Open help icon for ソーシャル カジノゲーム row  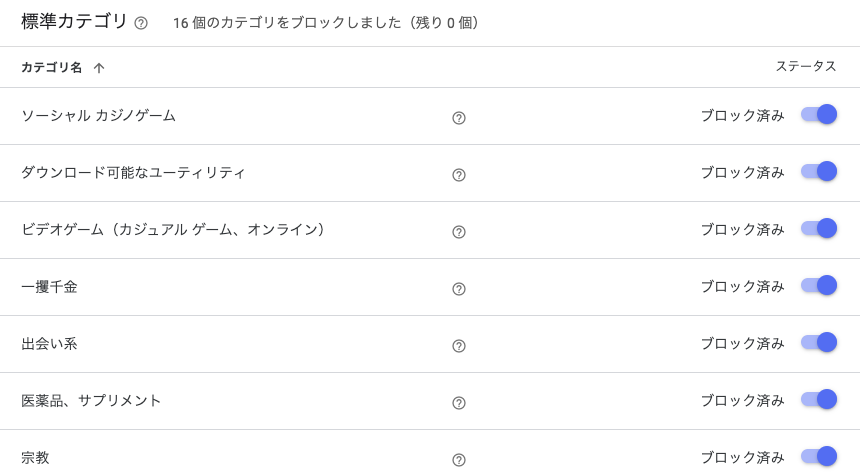(x=459, y=118)
